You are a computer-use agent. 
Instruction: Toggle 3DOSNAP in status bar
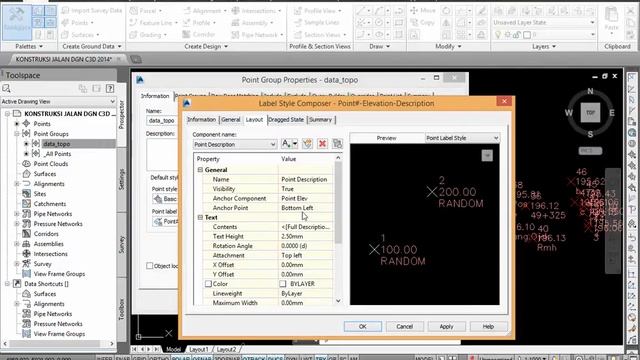[x=227, y=358]
